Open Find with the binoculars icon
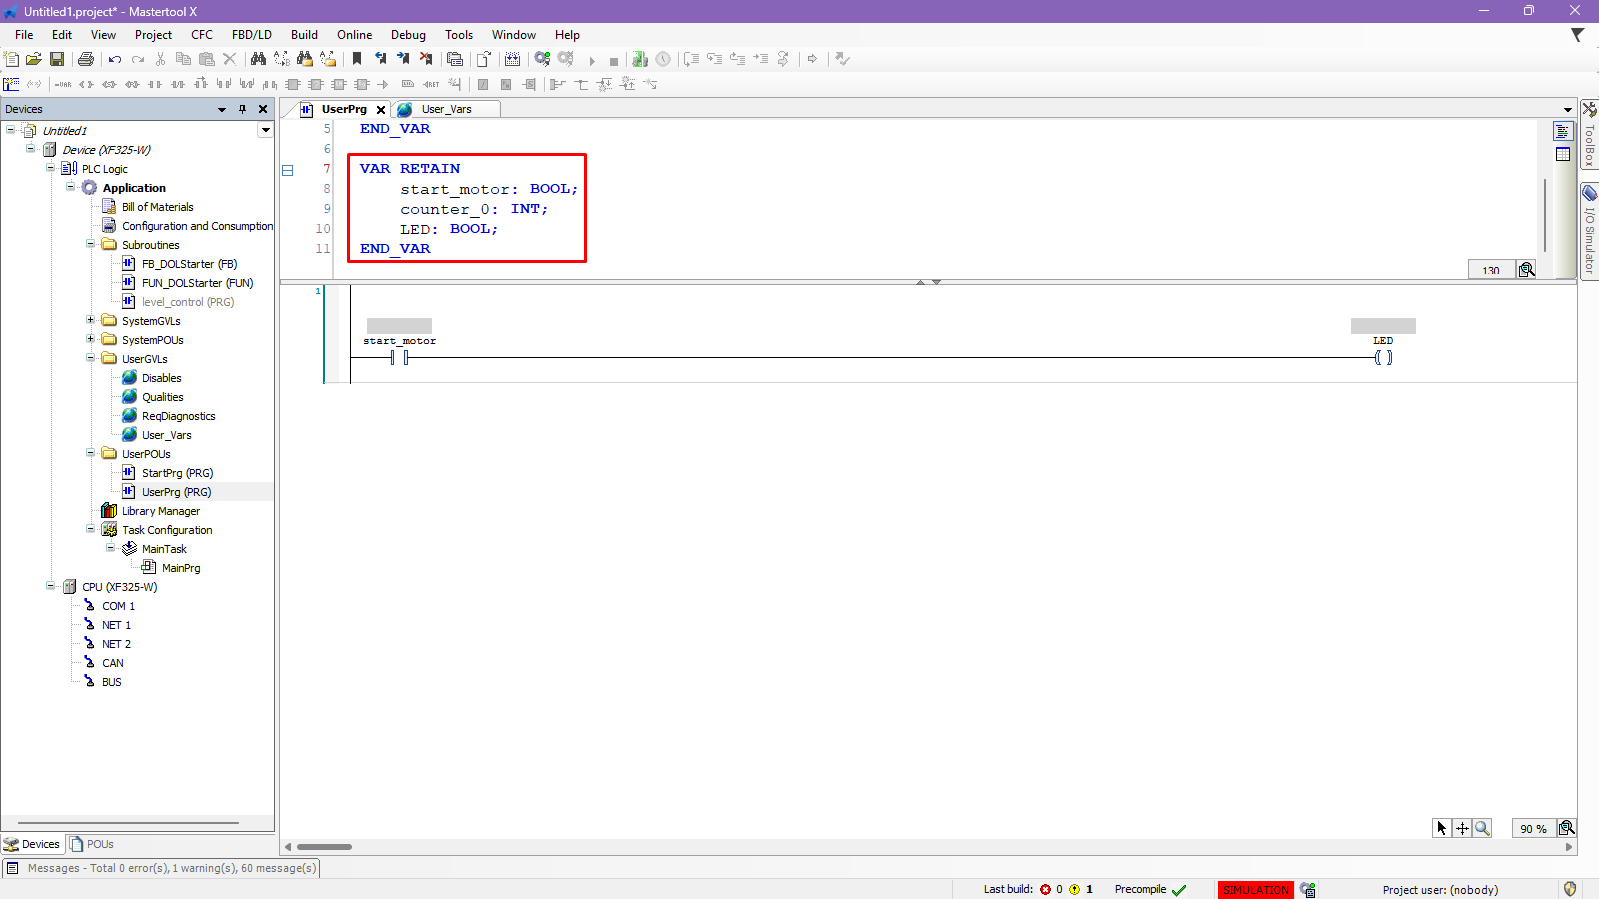 coord(258,59)
